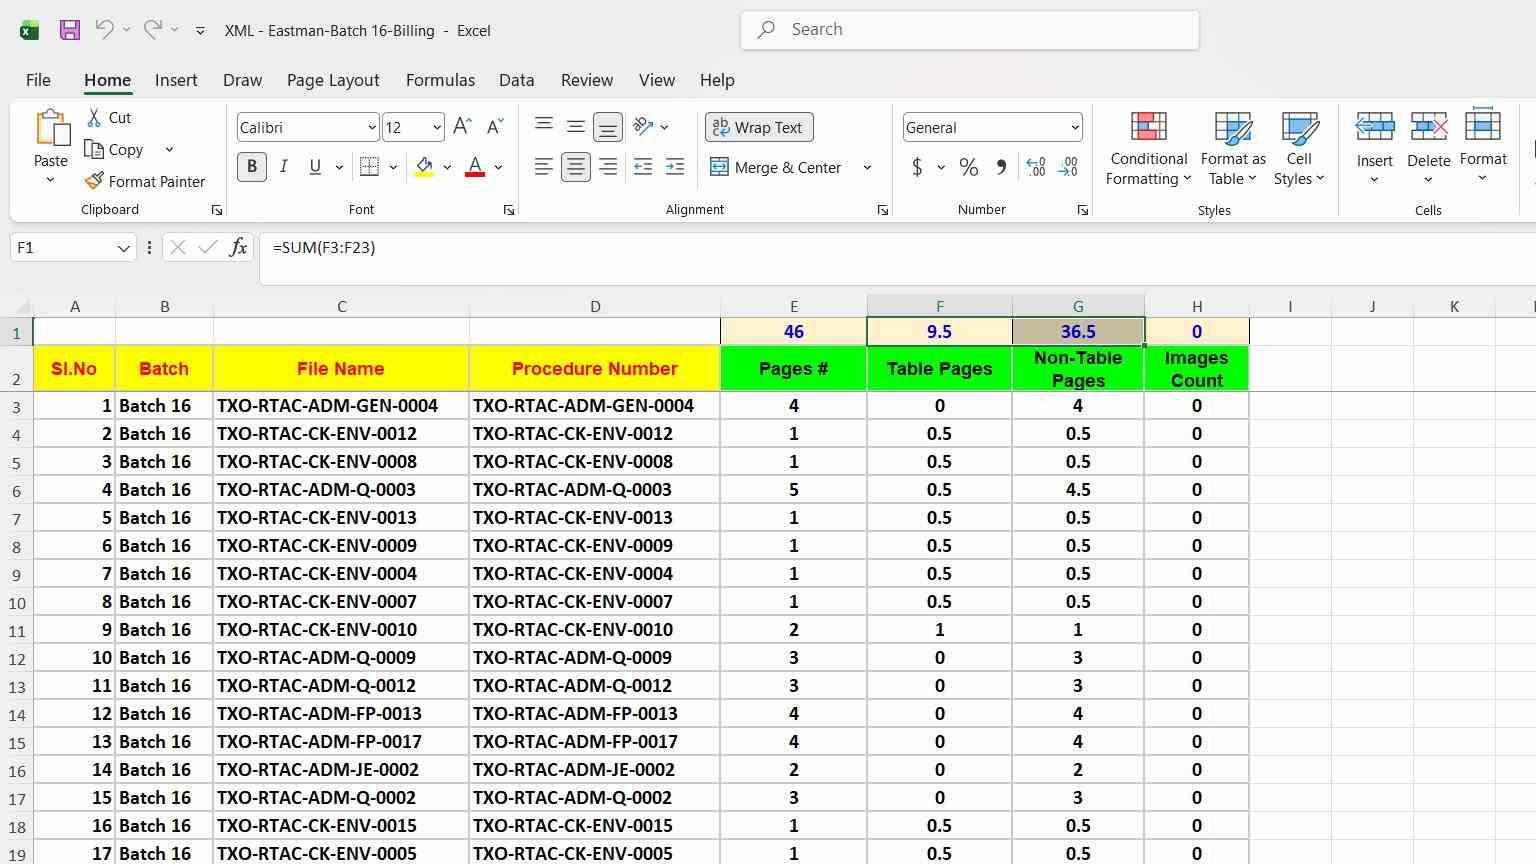The height and width of the screenshot is (864, 1536).
Task: Click the Percent Style icon
Action: tap(968, 167)
